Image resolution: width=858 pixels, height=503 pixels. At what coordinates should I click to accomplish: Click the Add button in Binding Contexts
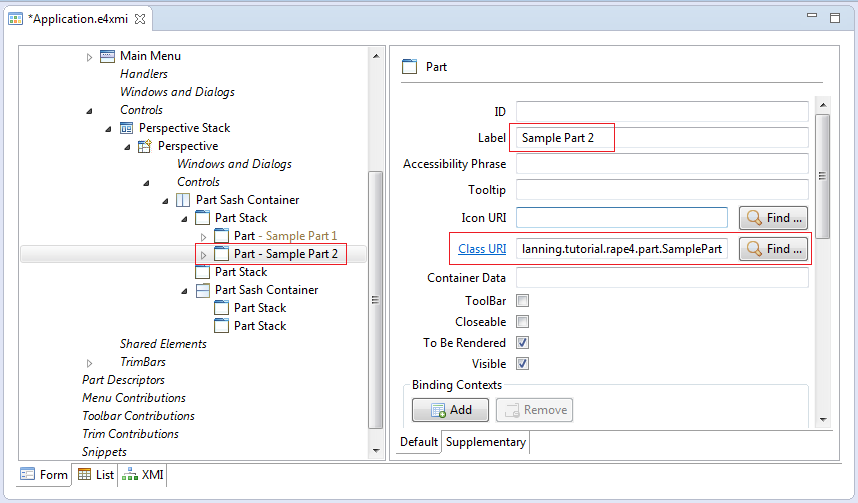point(450,410)
